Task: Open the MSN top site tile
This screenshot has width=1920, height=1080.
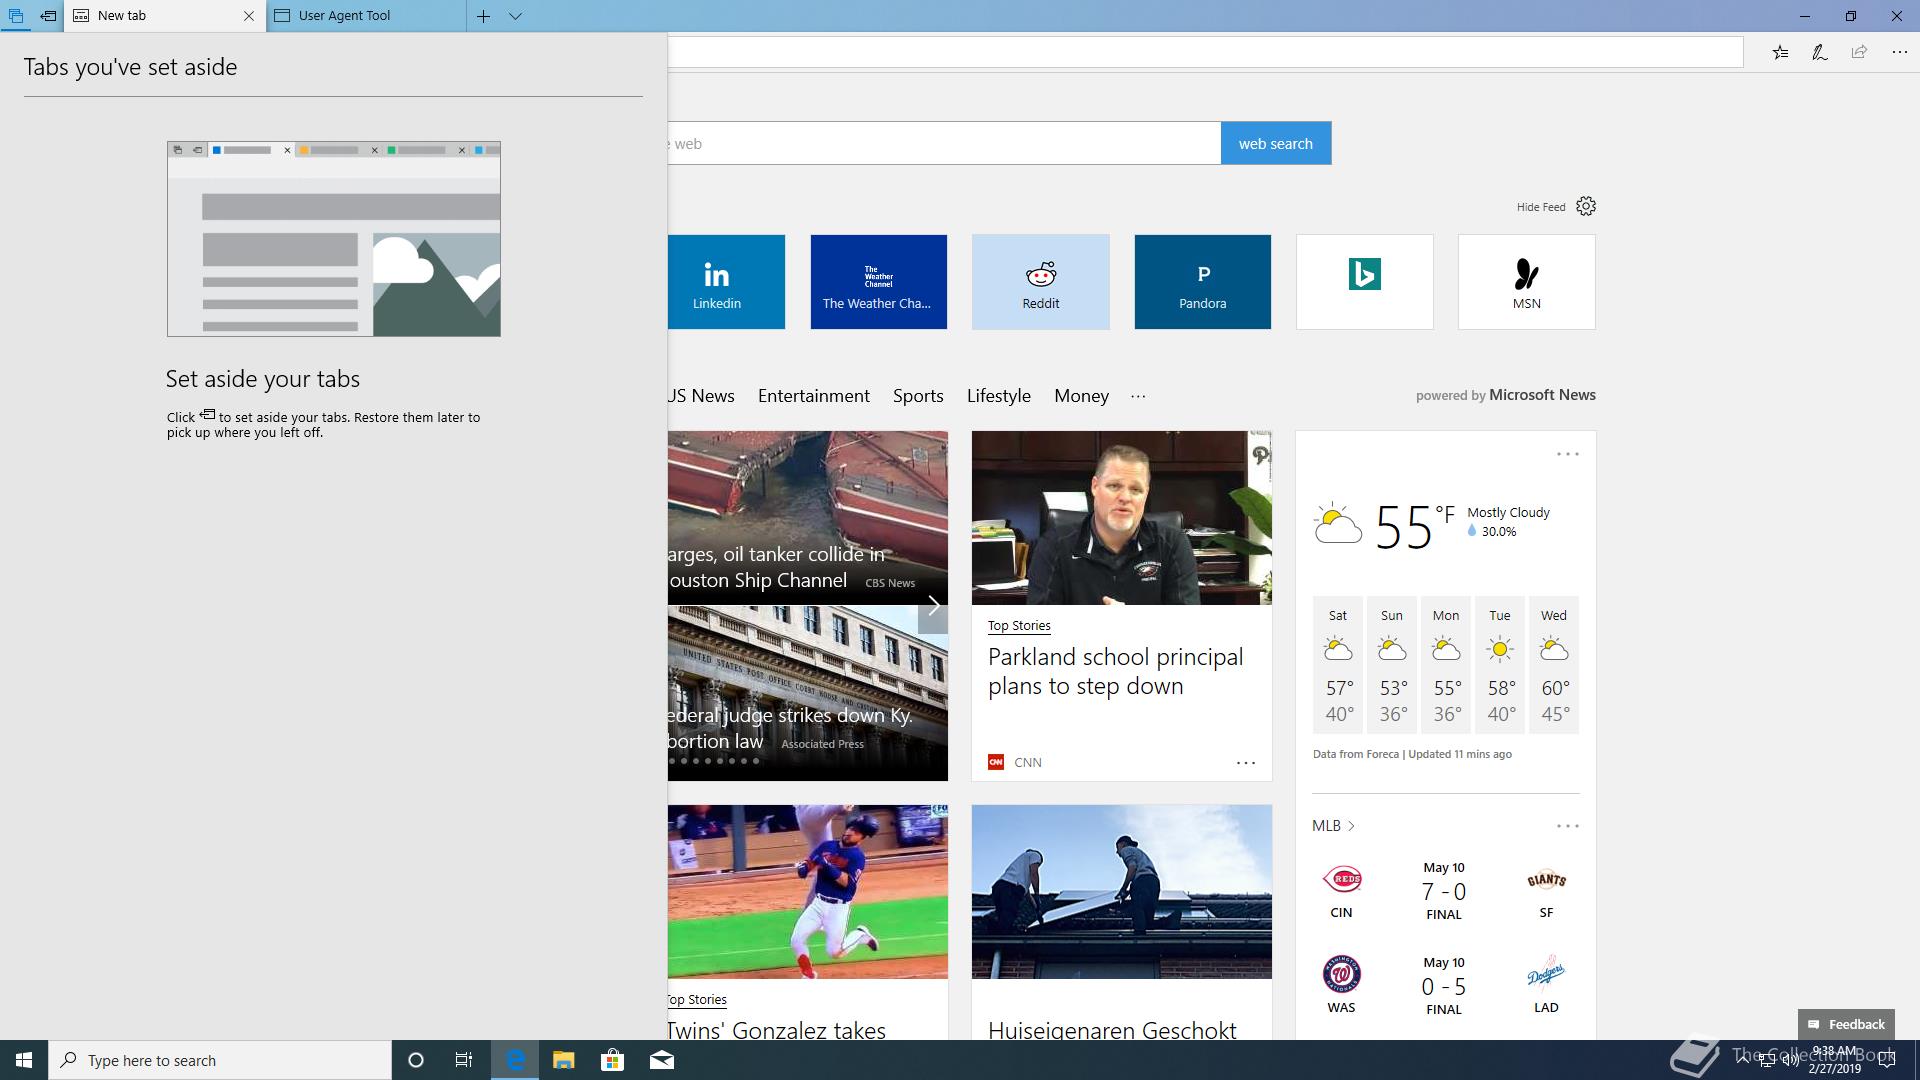Action: [1526, 282]
